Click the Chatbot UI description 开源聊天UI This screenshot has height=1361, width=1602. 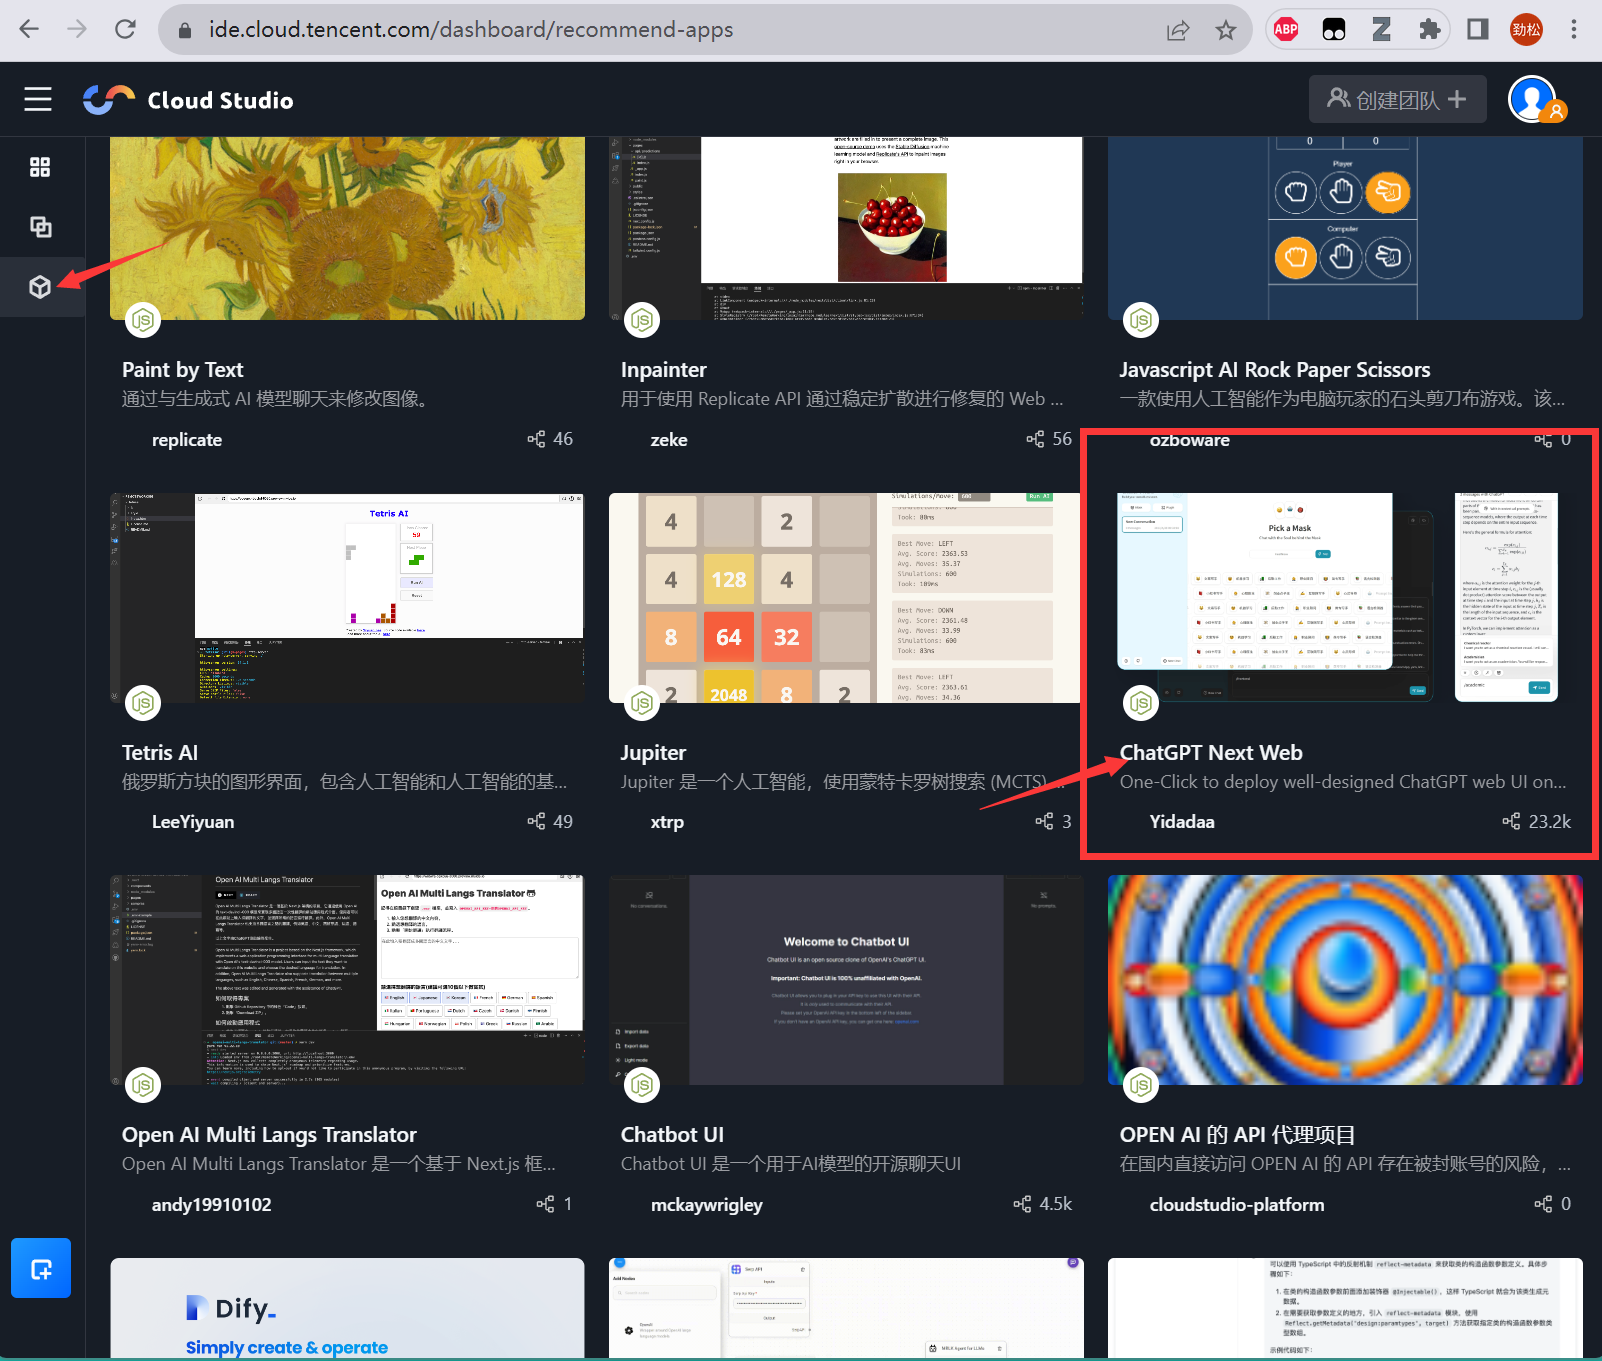pyautogui.click(x=791, y=1164)
